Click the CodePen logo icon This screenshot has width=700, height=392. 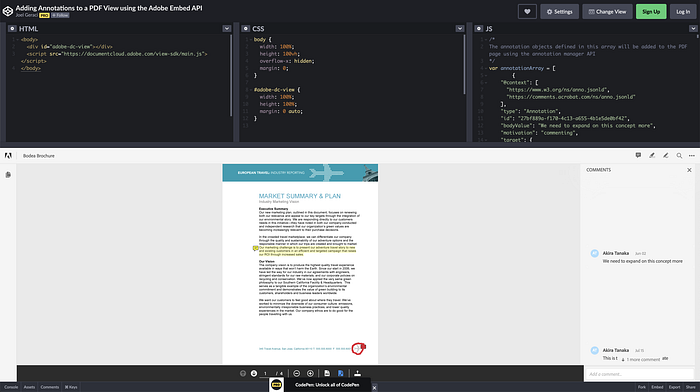[x=8, y=11]
